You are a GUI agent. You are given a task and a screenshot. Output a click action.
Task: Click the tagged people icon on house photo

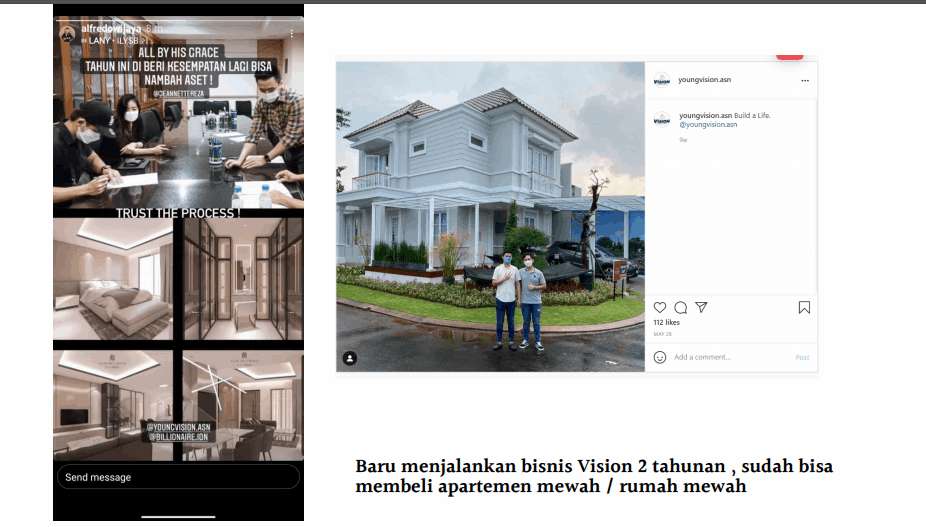(350, 357)
